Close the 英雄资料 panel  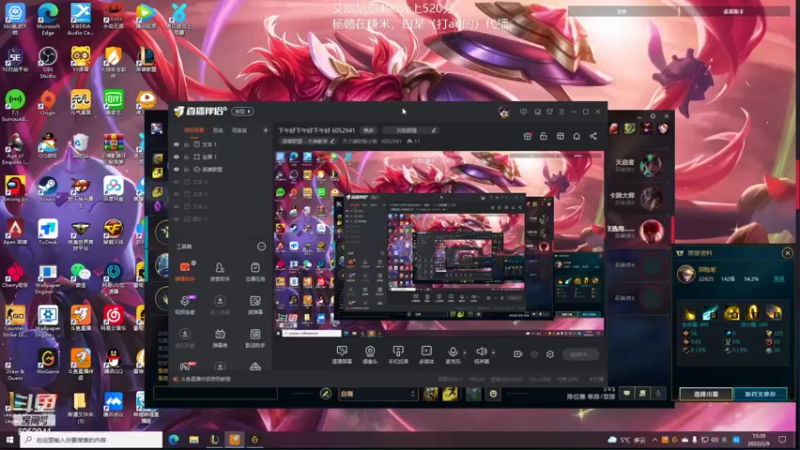click(x=787, y=253)
